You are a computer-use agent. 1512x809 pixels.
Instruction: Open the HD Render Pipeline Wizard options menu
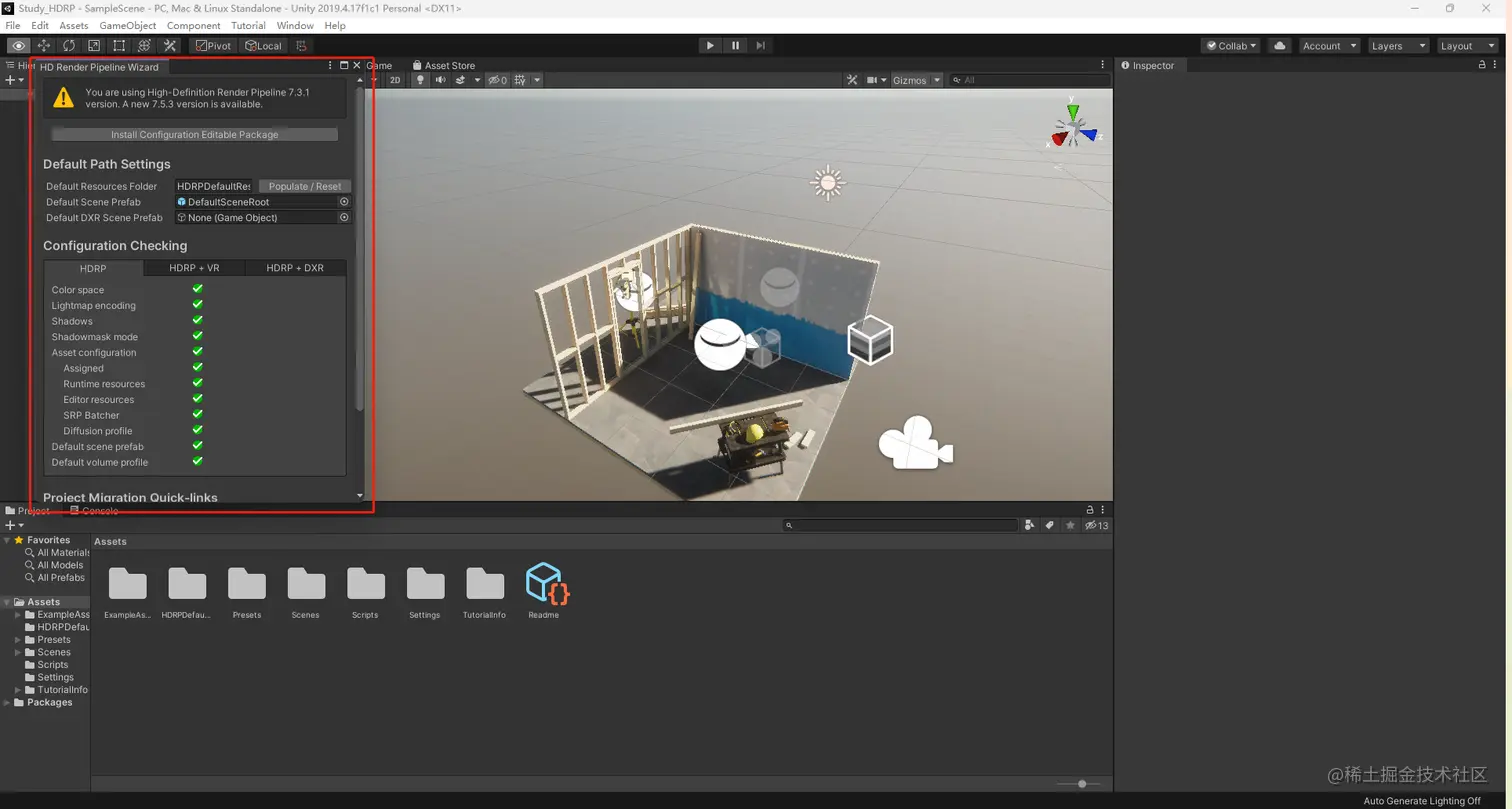pos(331,66)
